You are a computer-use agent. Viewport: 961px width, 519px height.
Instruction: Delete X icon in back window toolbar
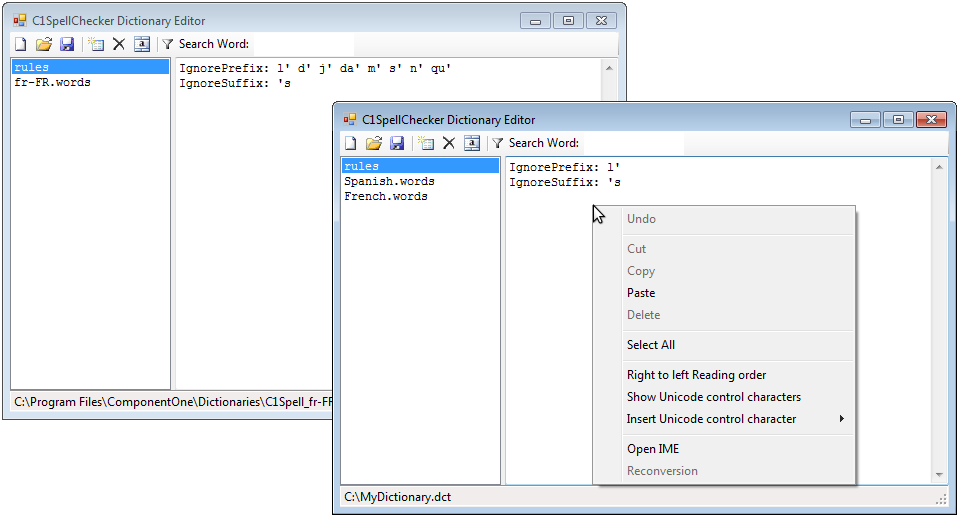119,44
